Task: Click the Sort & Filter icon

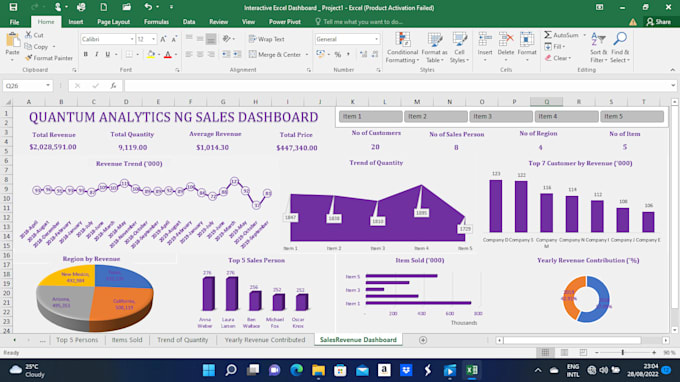Action: (x=598, y=39)
